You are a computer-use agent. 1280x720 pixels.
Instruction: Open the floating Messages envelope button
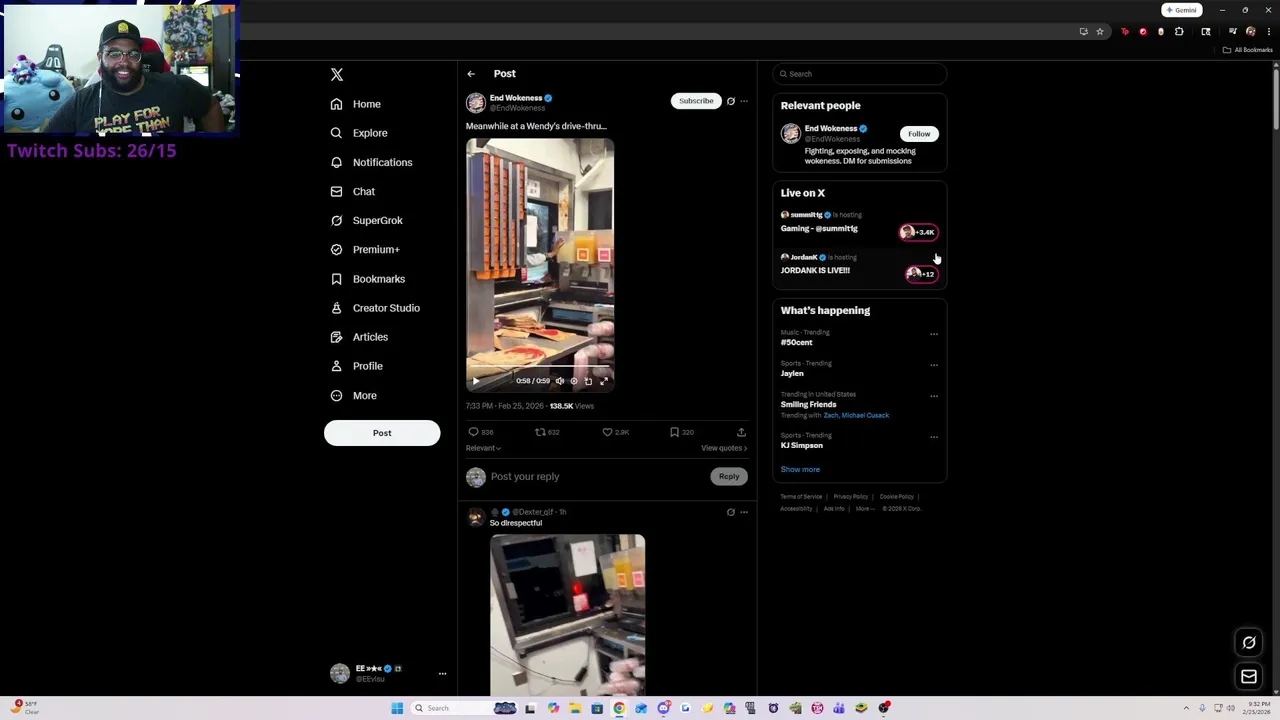(1249, 677)
